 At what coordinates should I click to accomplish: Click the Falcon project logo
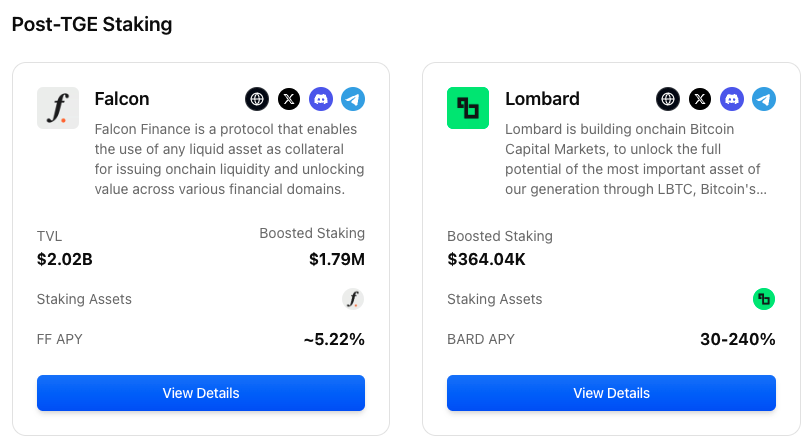tap(58, 108)
